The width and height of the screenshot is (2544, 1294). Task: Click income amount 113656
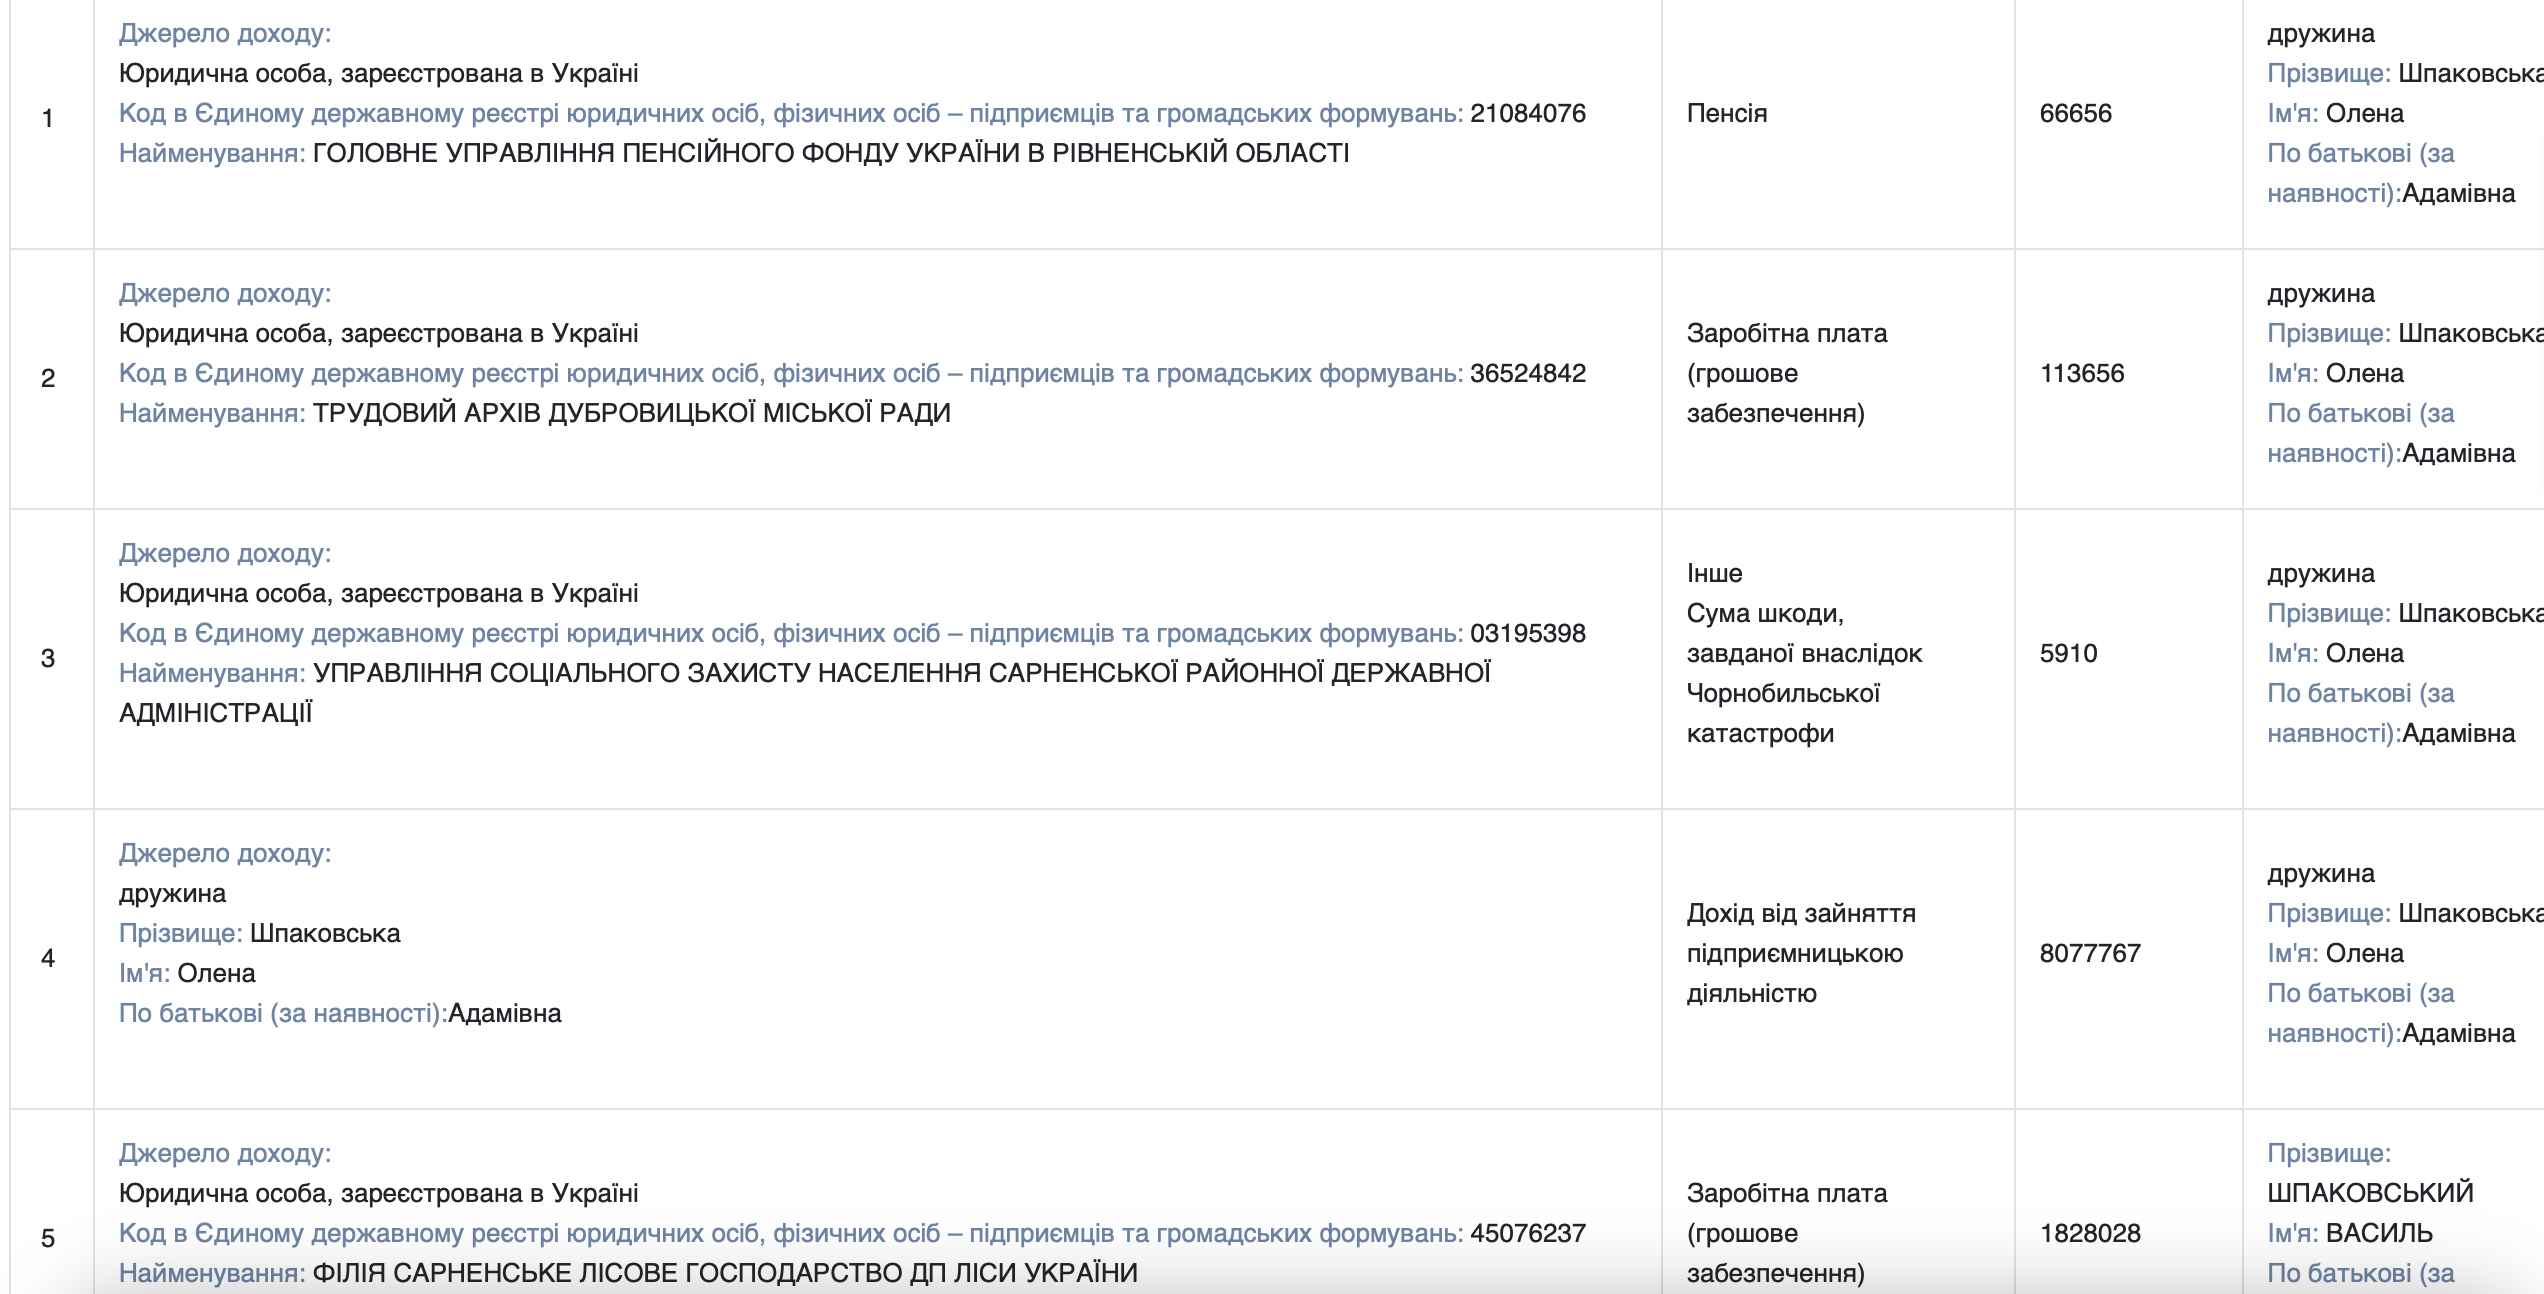pyautogui.click(x=2082, y=374)
